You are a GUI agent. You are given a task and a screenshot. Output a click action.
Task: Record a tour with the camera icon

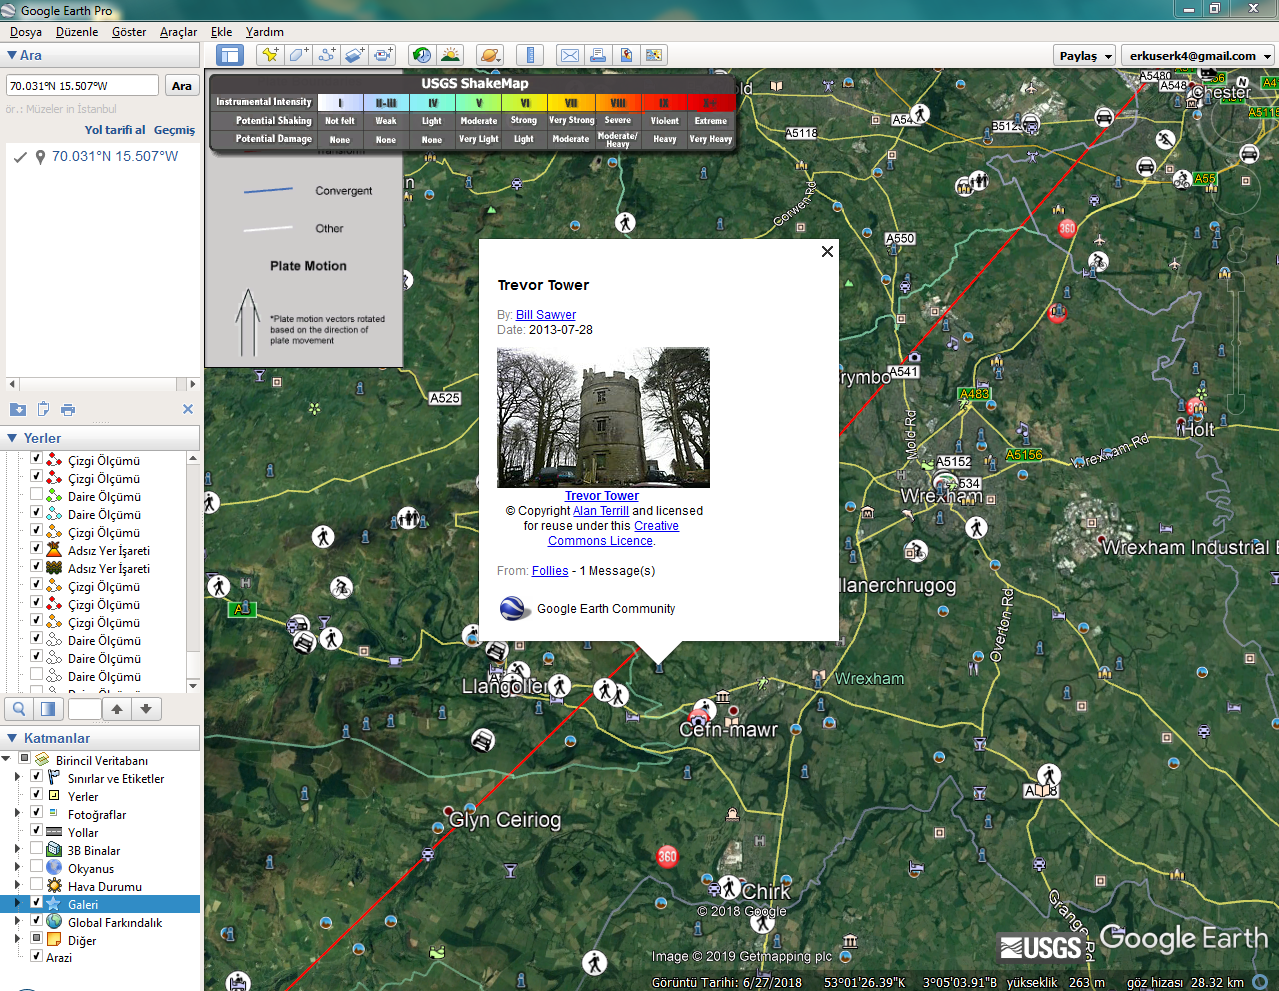(384, 55)
